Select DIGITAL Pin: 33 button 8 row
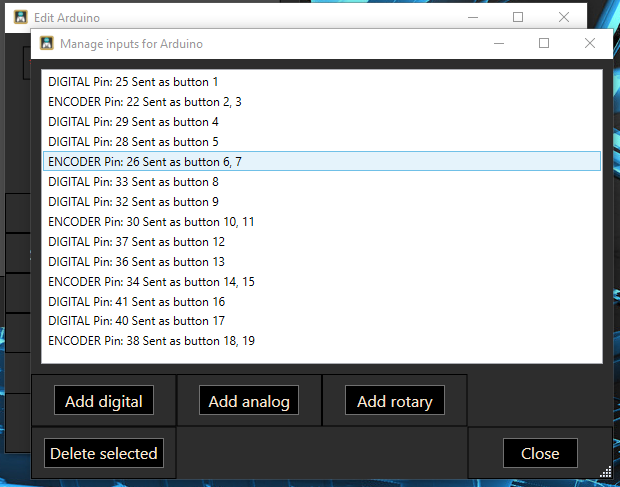 click(x=322, y=181)
